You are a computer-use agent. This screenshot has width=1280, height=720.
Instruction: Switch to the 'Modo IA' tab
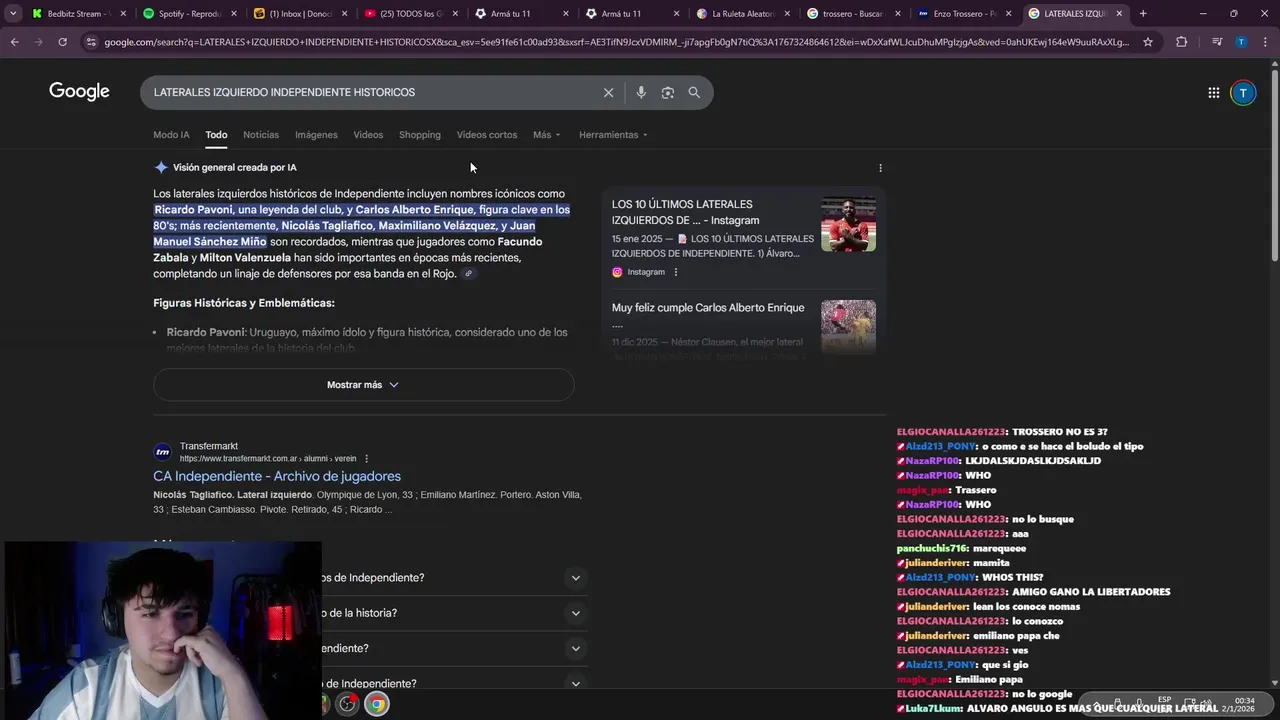tap(171, 135)
